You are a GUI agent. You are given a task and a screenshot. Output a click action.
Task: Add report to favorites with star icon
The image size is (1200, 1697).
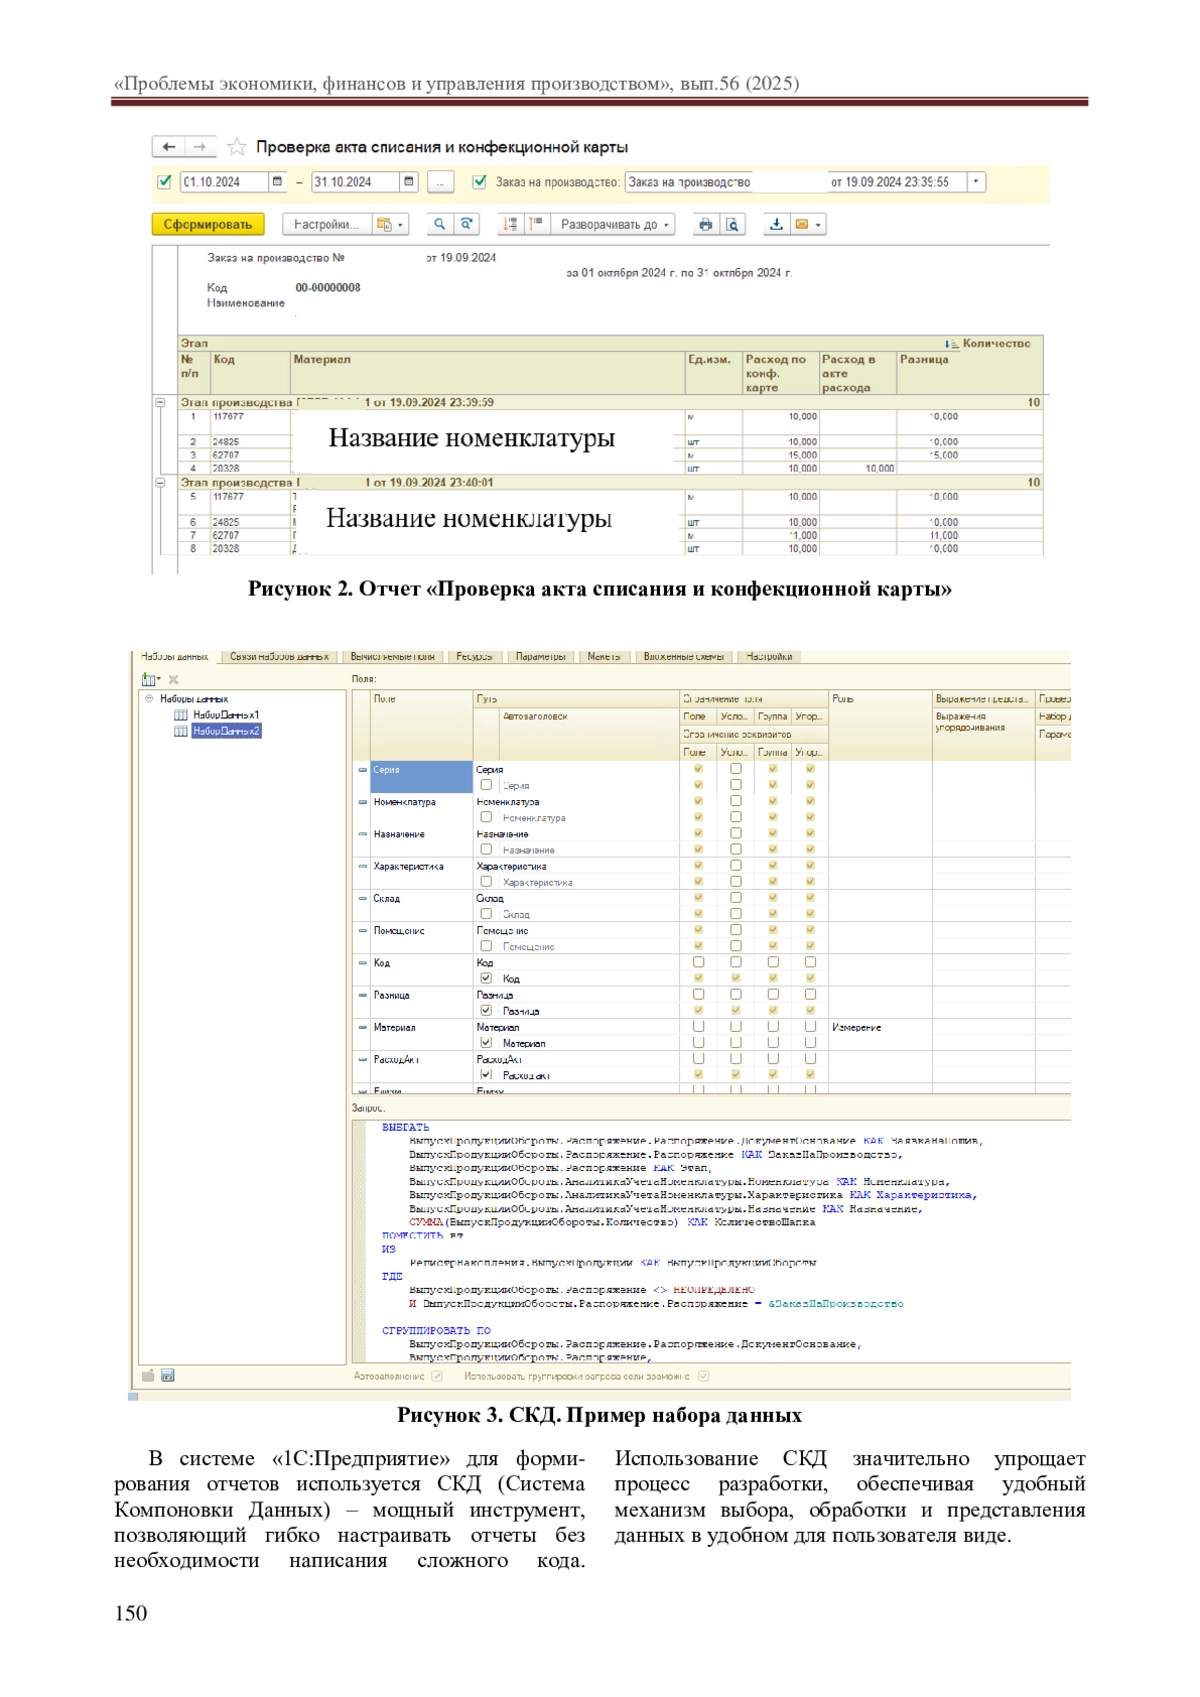[237, 147]
